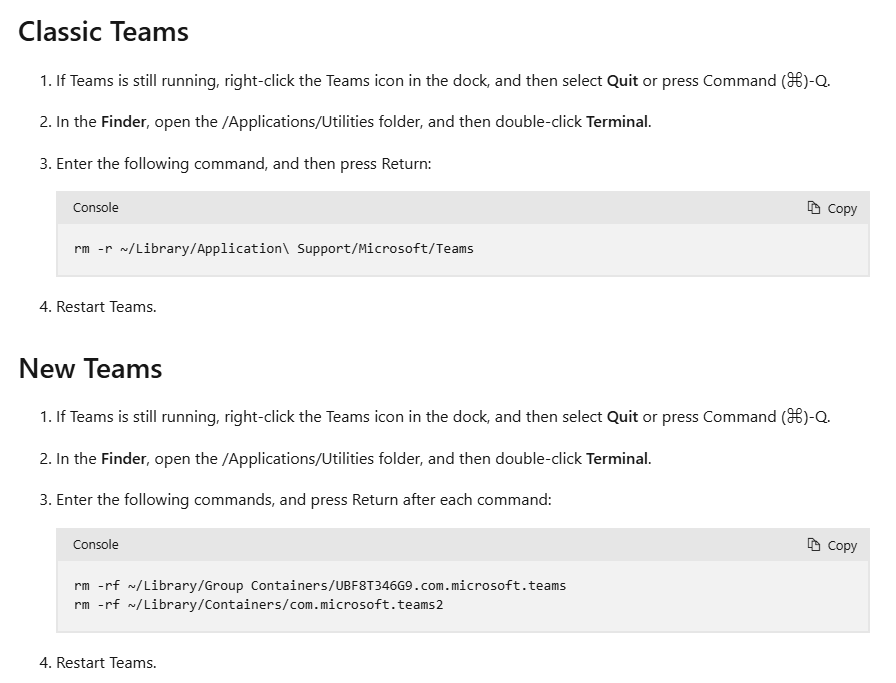Click bold Terminal in New Teams step 2

[x=617, y=458]
